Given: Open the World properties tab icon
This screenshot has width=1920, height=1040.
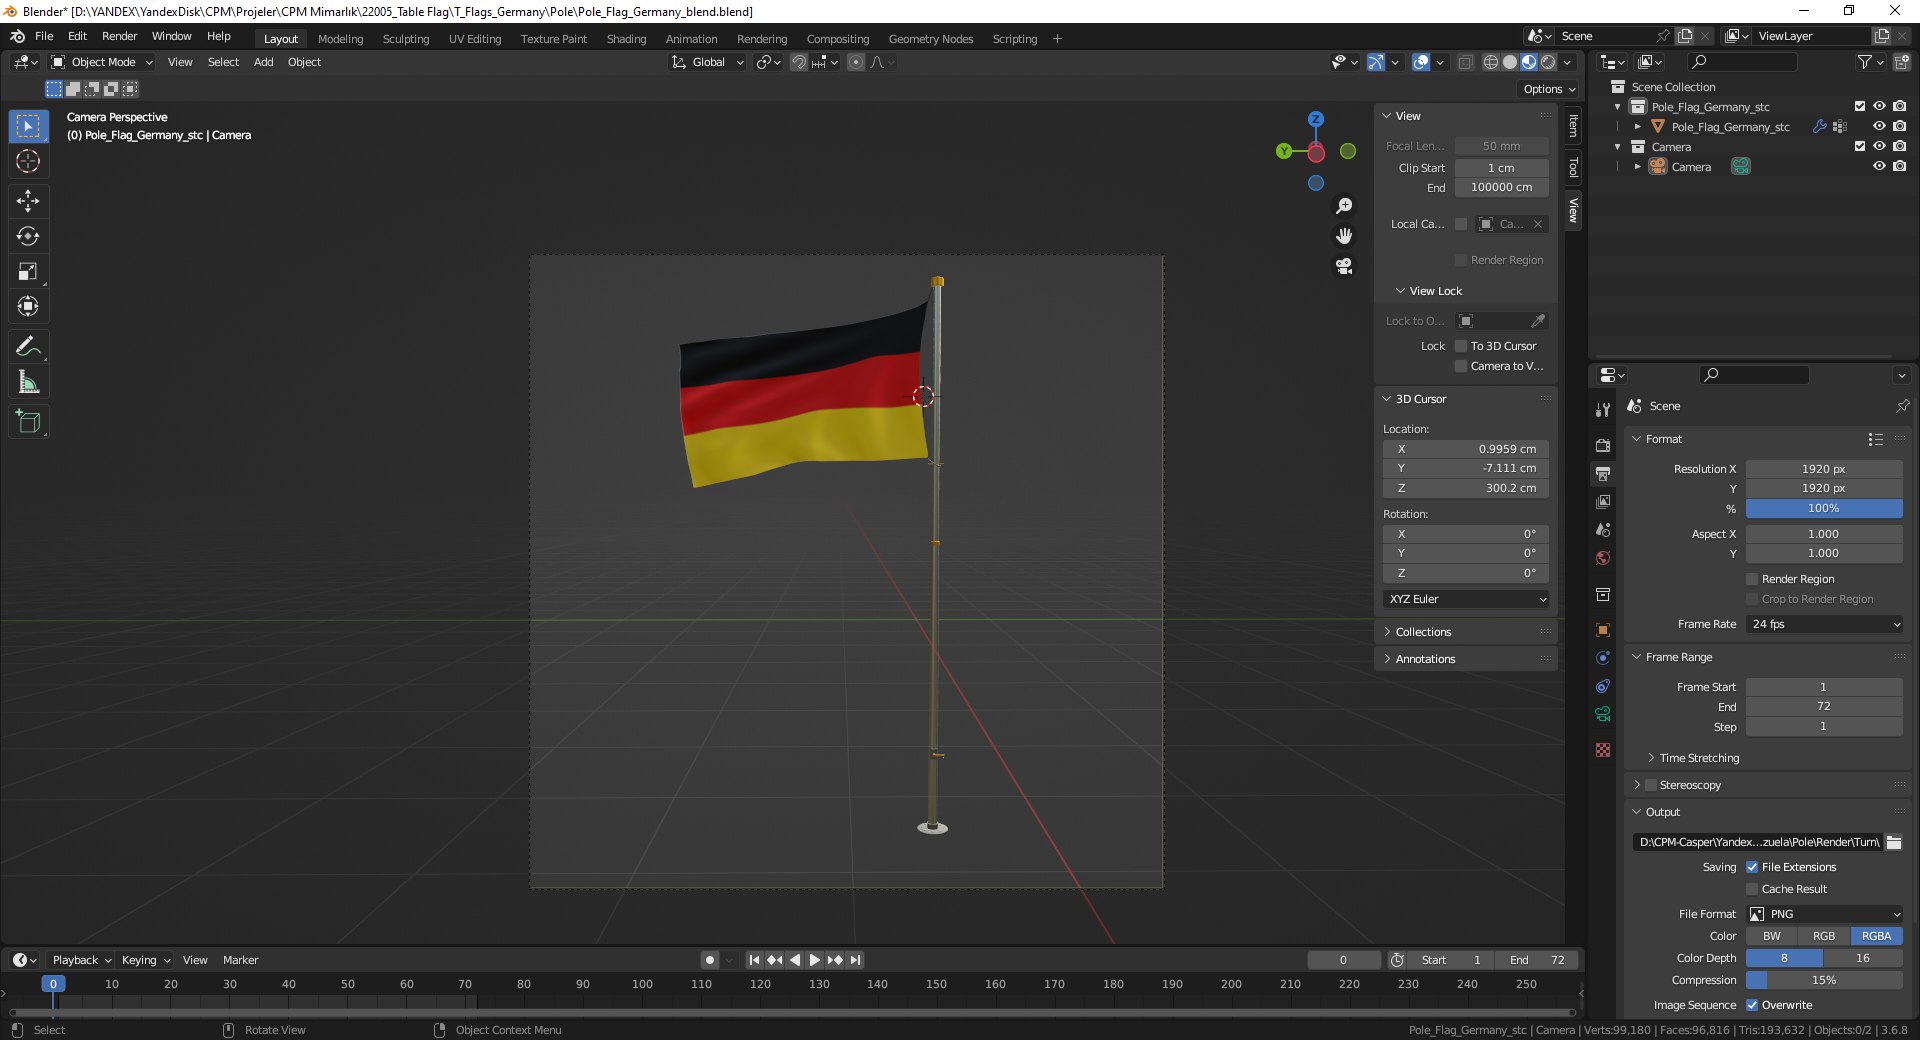Looking at the screenshot, I should 1603,558.
